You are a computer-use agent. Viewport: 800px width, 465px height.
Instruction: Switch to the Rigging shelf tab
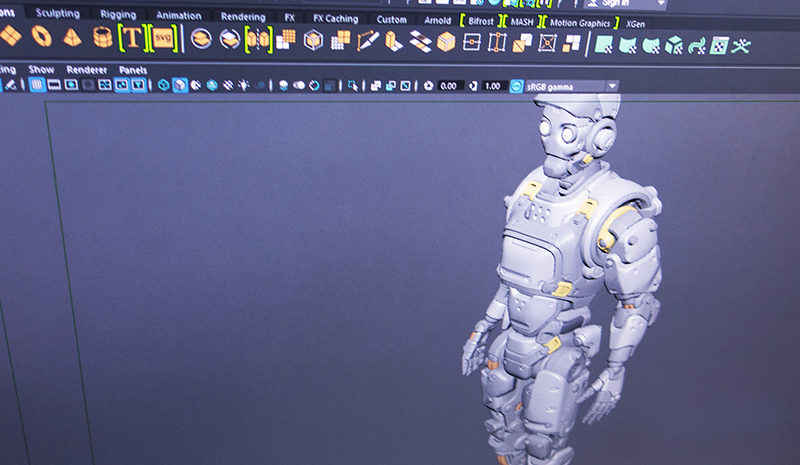click(x=118, y=14)
